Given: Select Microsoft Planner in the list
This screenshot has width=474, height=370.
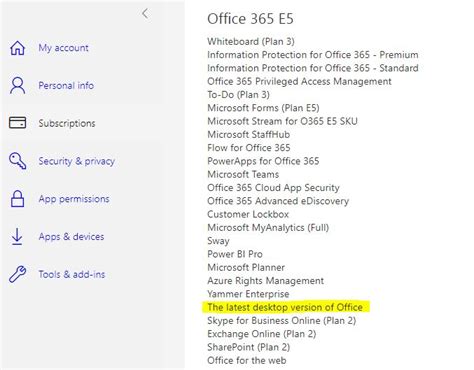Looking at the screenshot, I should [x=246, y=267].
